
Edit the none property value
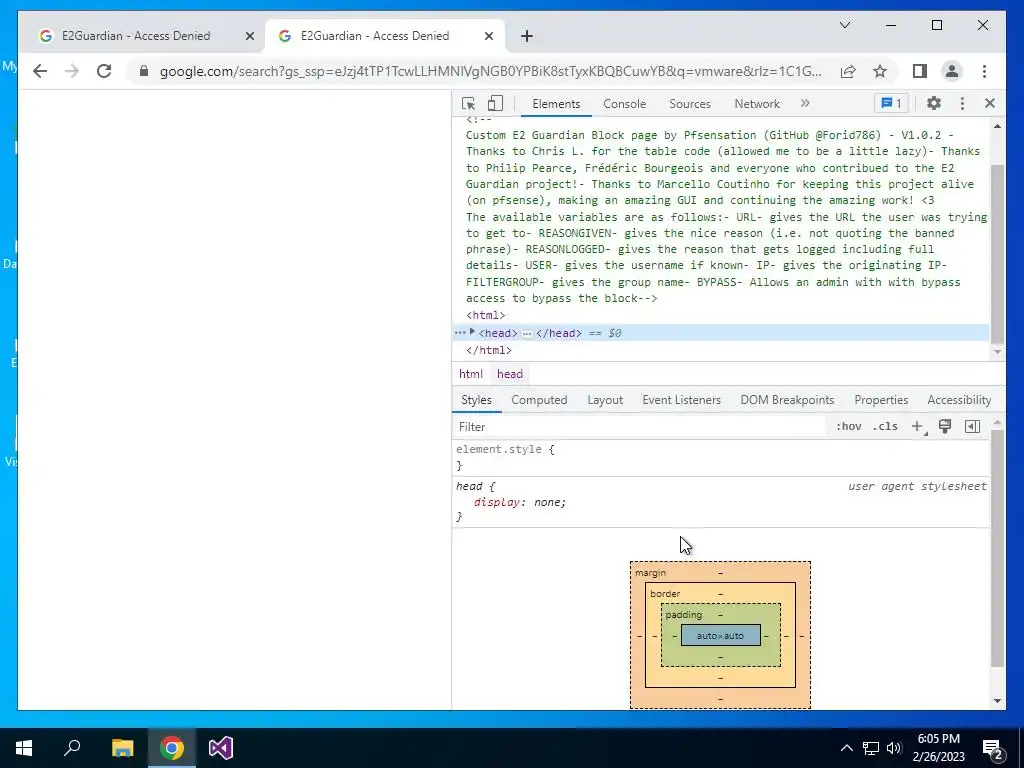coord(547,502)
